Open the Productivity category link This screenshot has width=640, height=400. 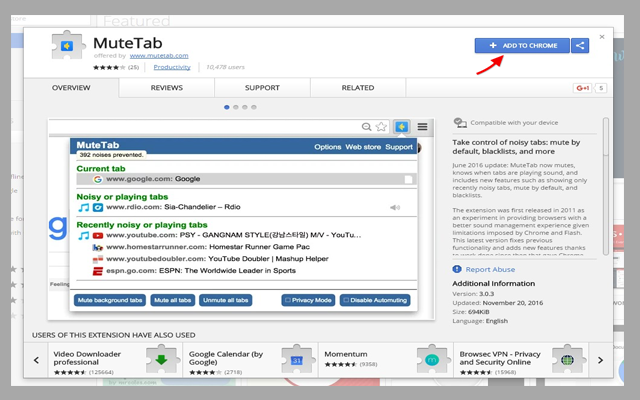pos(173,67)
